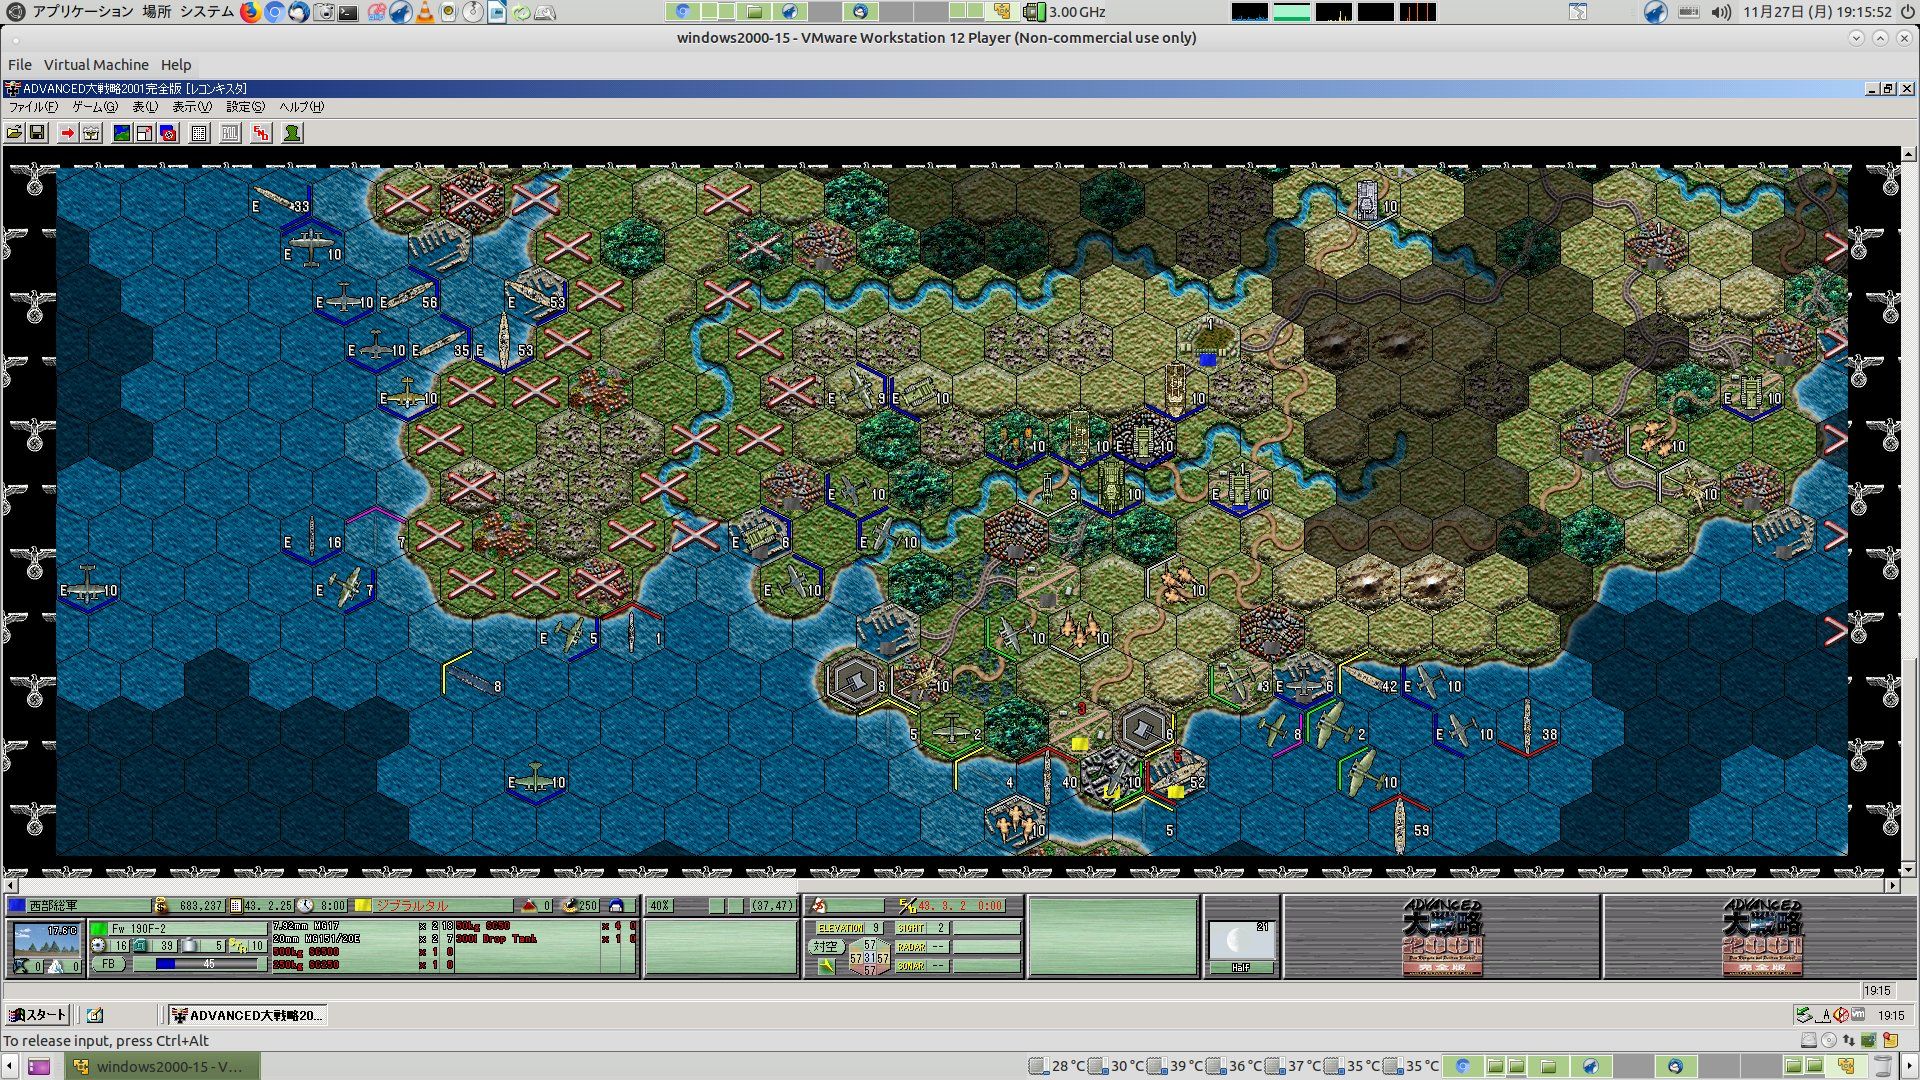Click the open crate toolbar icon
Image resolution: width=1920 pixels, height=1080 pixels.
[x=91, y=133]
